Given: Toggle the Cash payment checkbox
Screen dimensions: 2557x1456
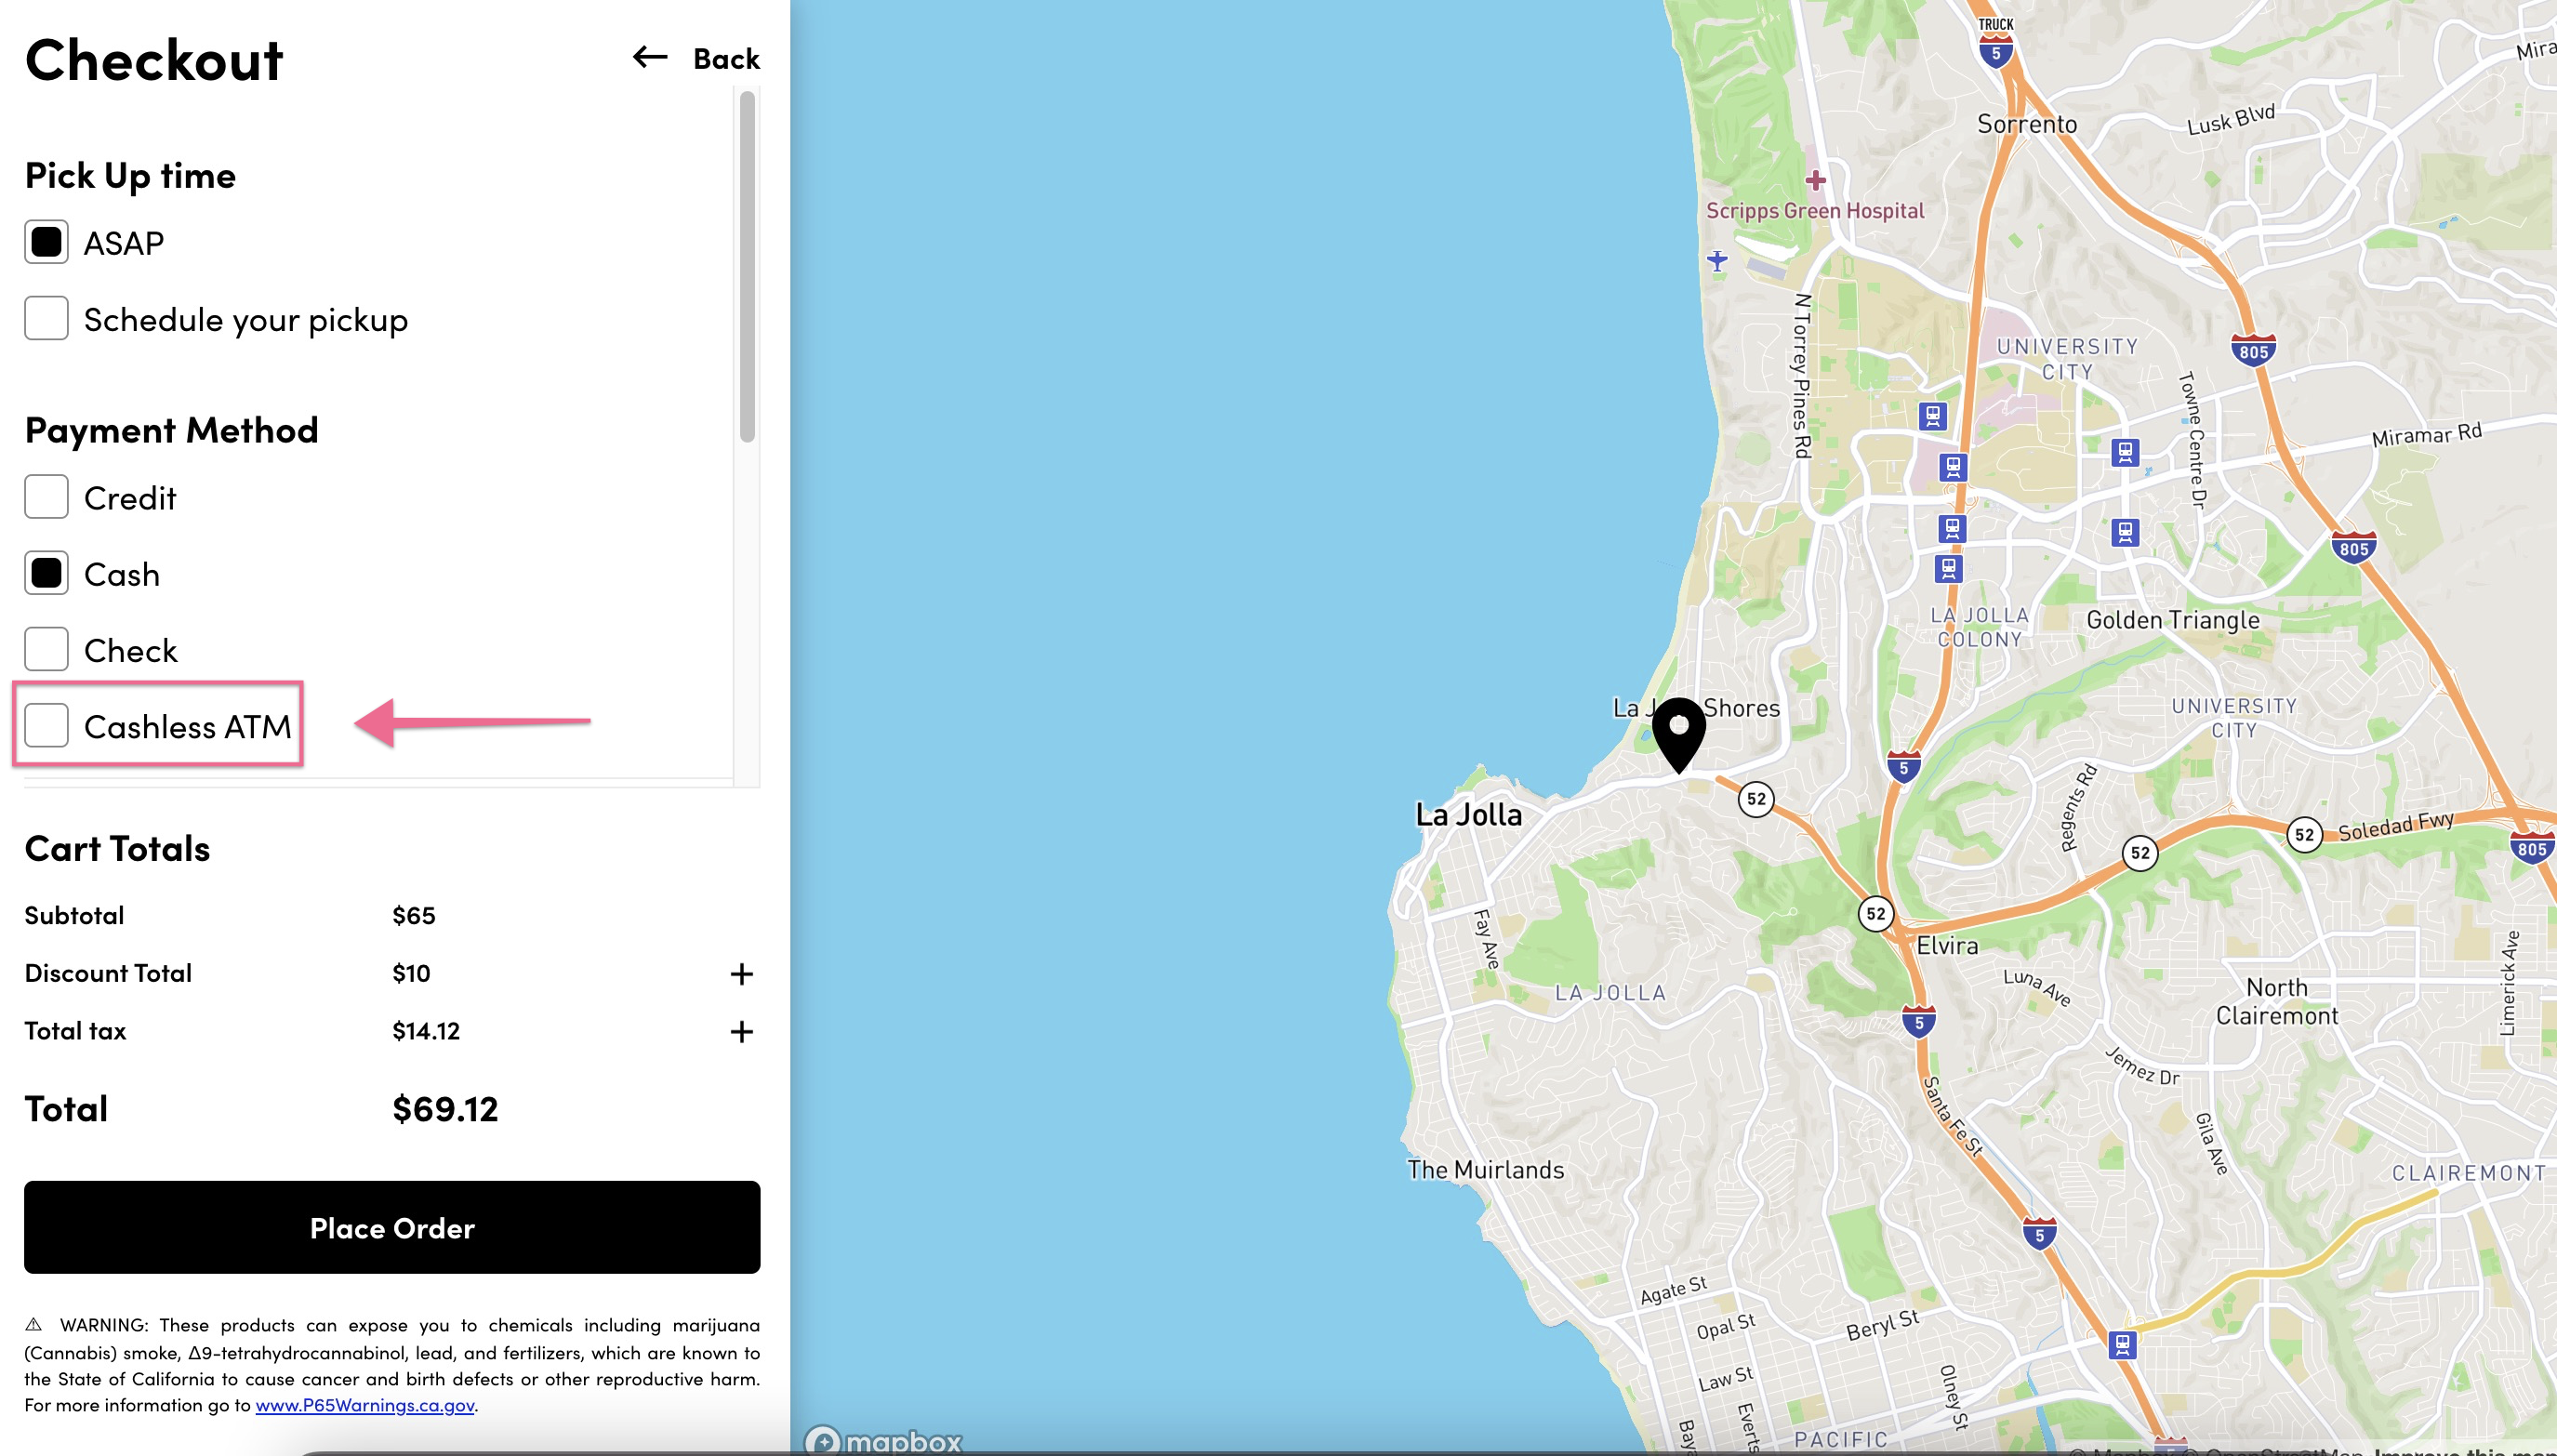Looking at the screenshot, I should pos(46,574).
